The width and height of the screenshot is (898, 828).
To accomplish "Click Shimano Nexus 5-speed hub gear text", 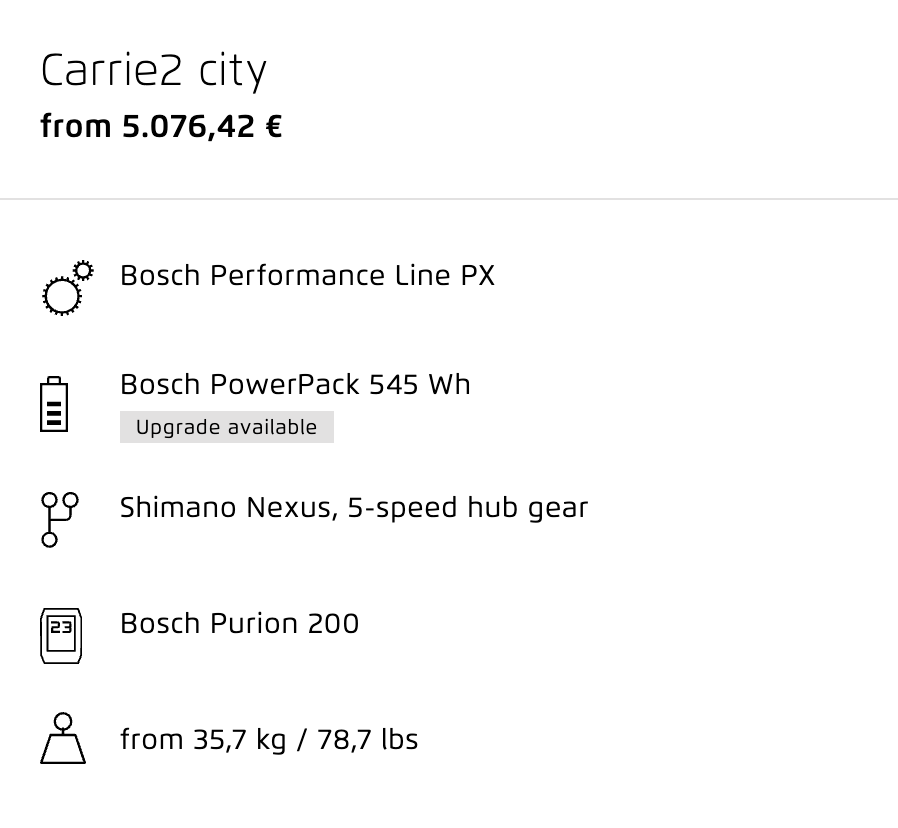I will 354,508.
